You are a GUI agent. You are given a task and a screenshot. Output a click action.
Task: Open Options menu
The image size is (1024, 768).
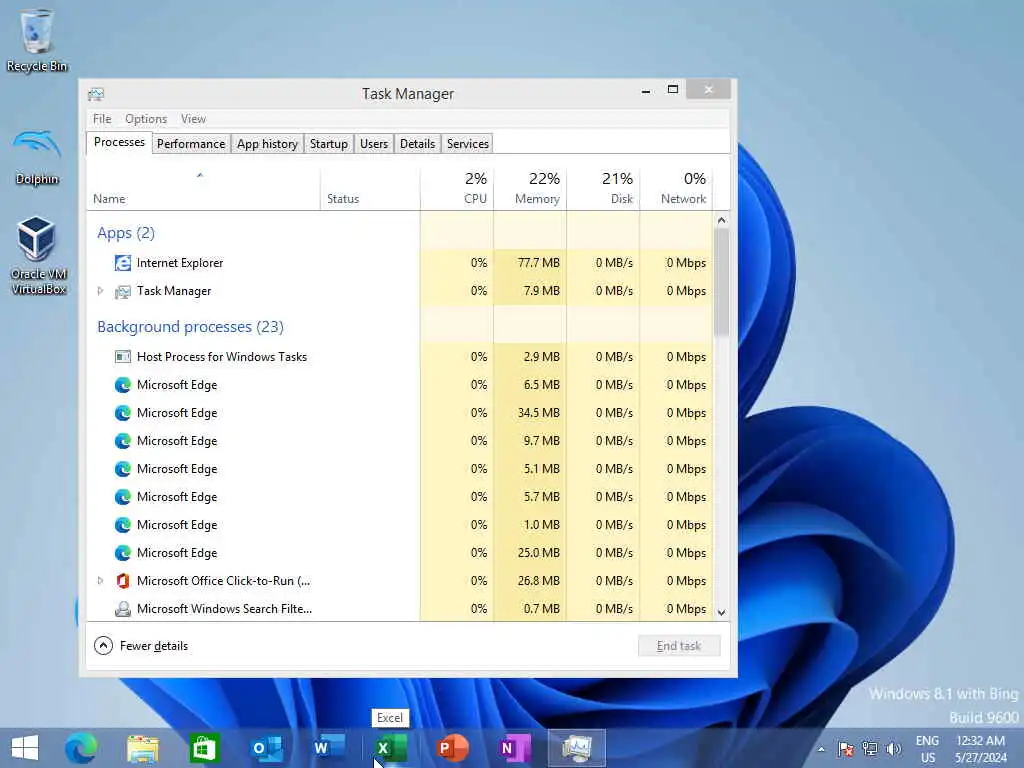tap(146, 119)
